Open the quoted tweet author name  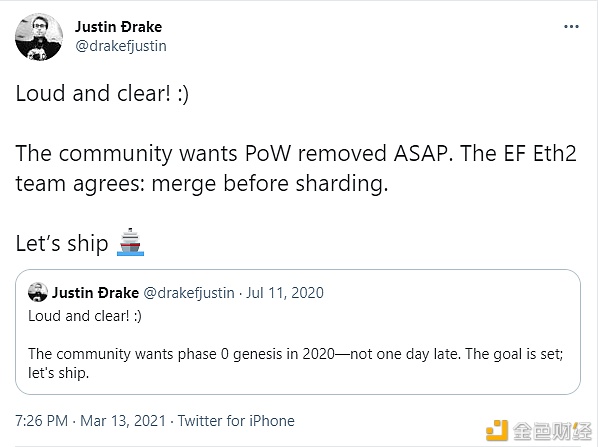coord(95,293)
